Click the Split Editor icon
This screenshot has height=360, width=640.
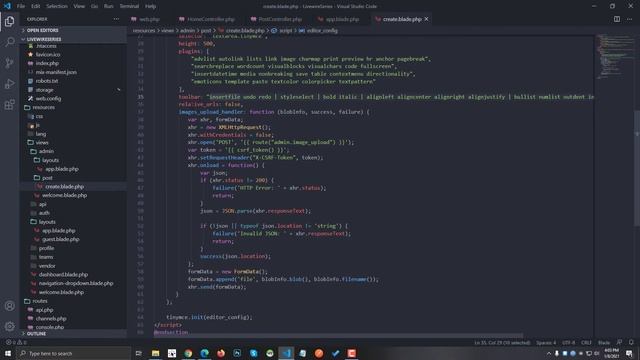tap(617, 19)
